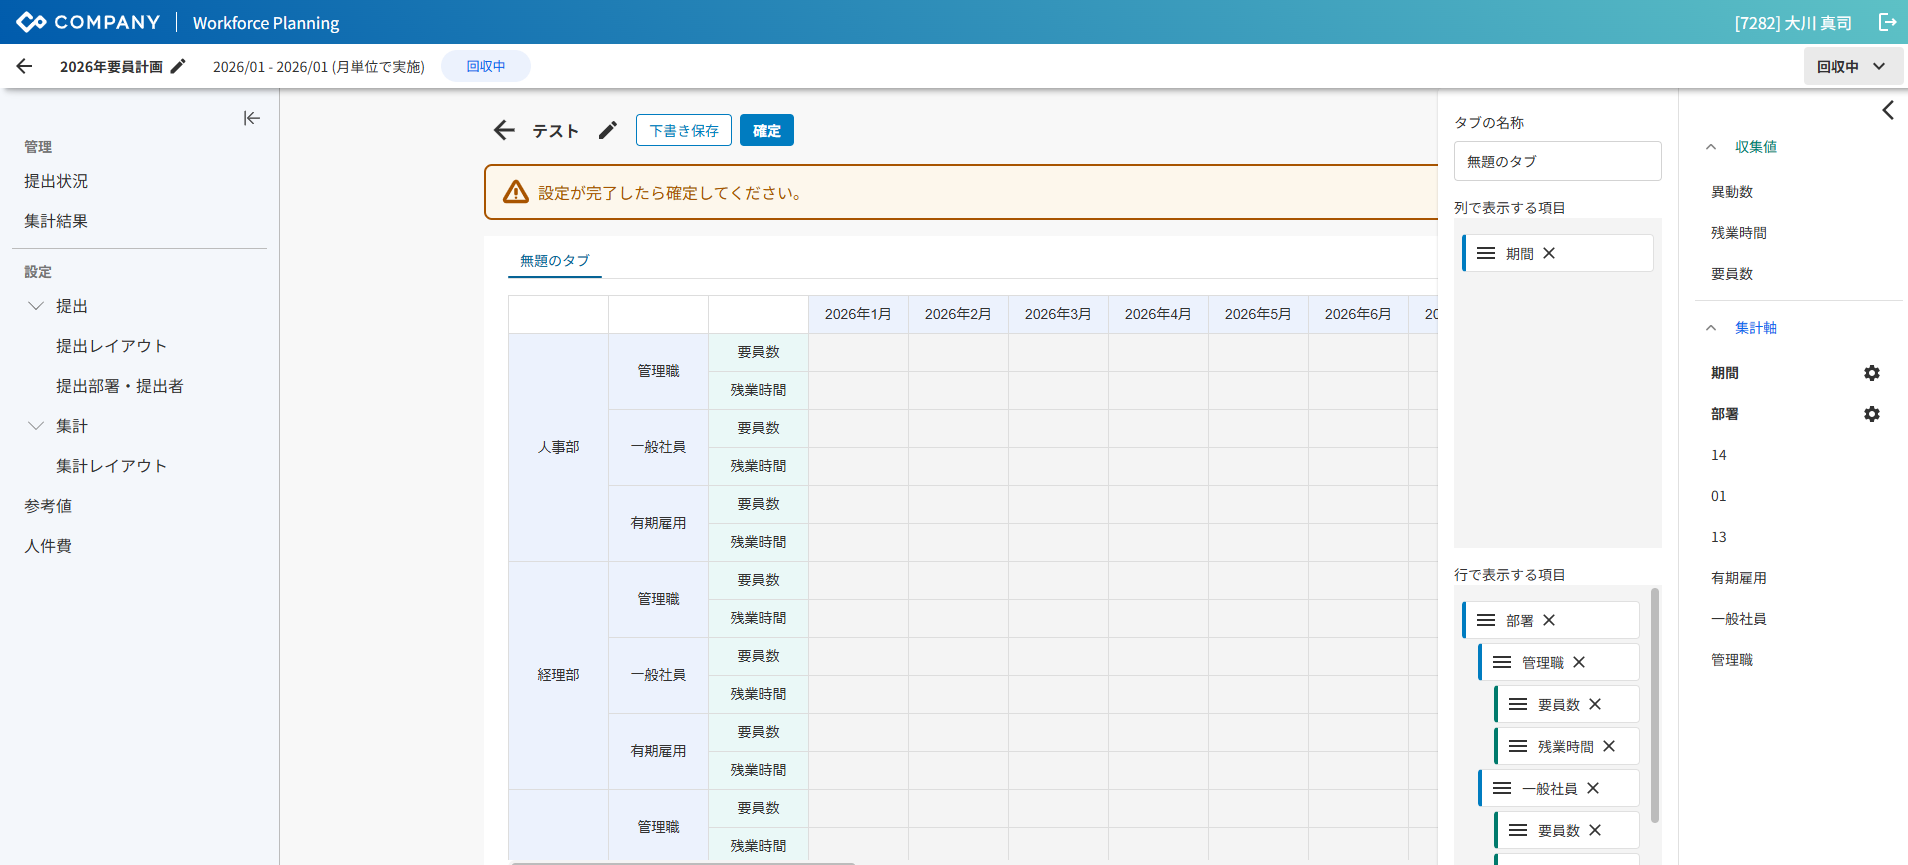Click the Workforce Planning title

coord(266,22)
